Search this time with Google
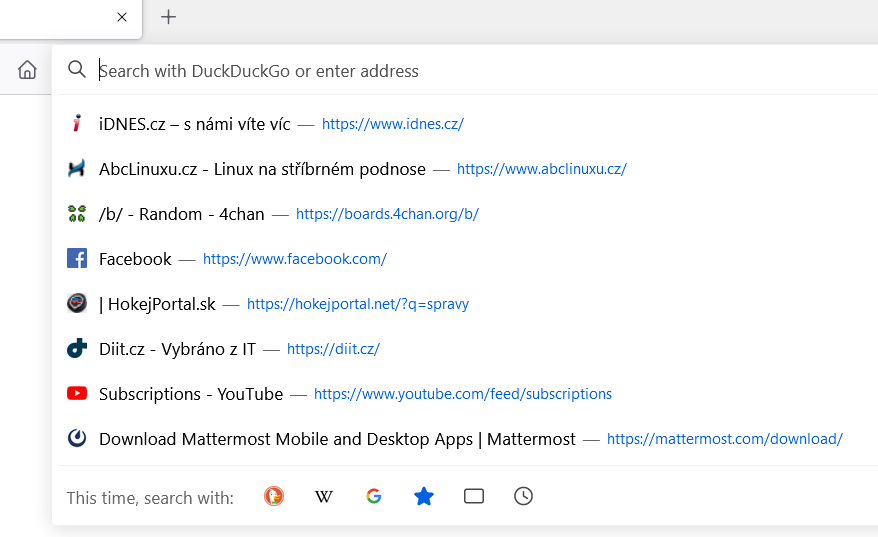The height and width of the screenshot is (537, 878). [373, 496]
